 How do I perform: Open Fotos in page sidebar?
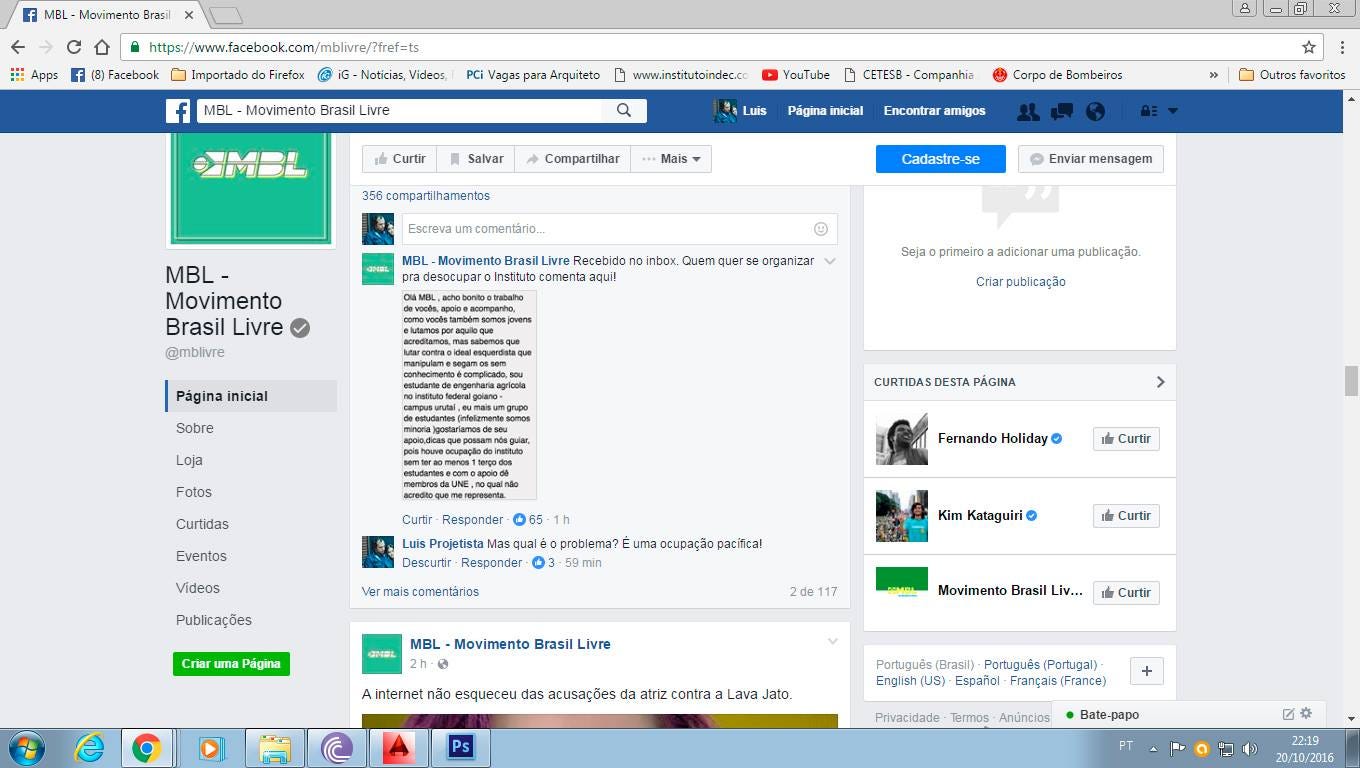tap(194, 492)
